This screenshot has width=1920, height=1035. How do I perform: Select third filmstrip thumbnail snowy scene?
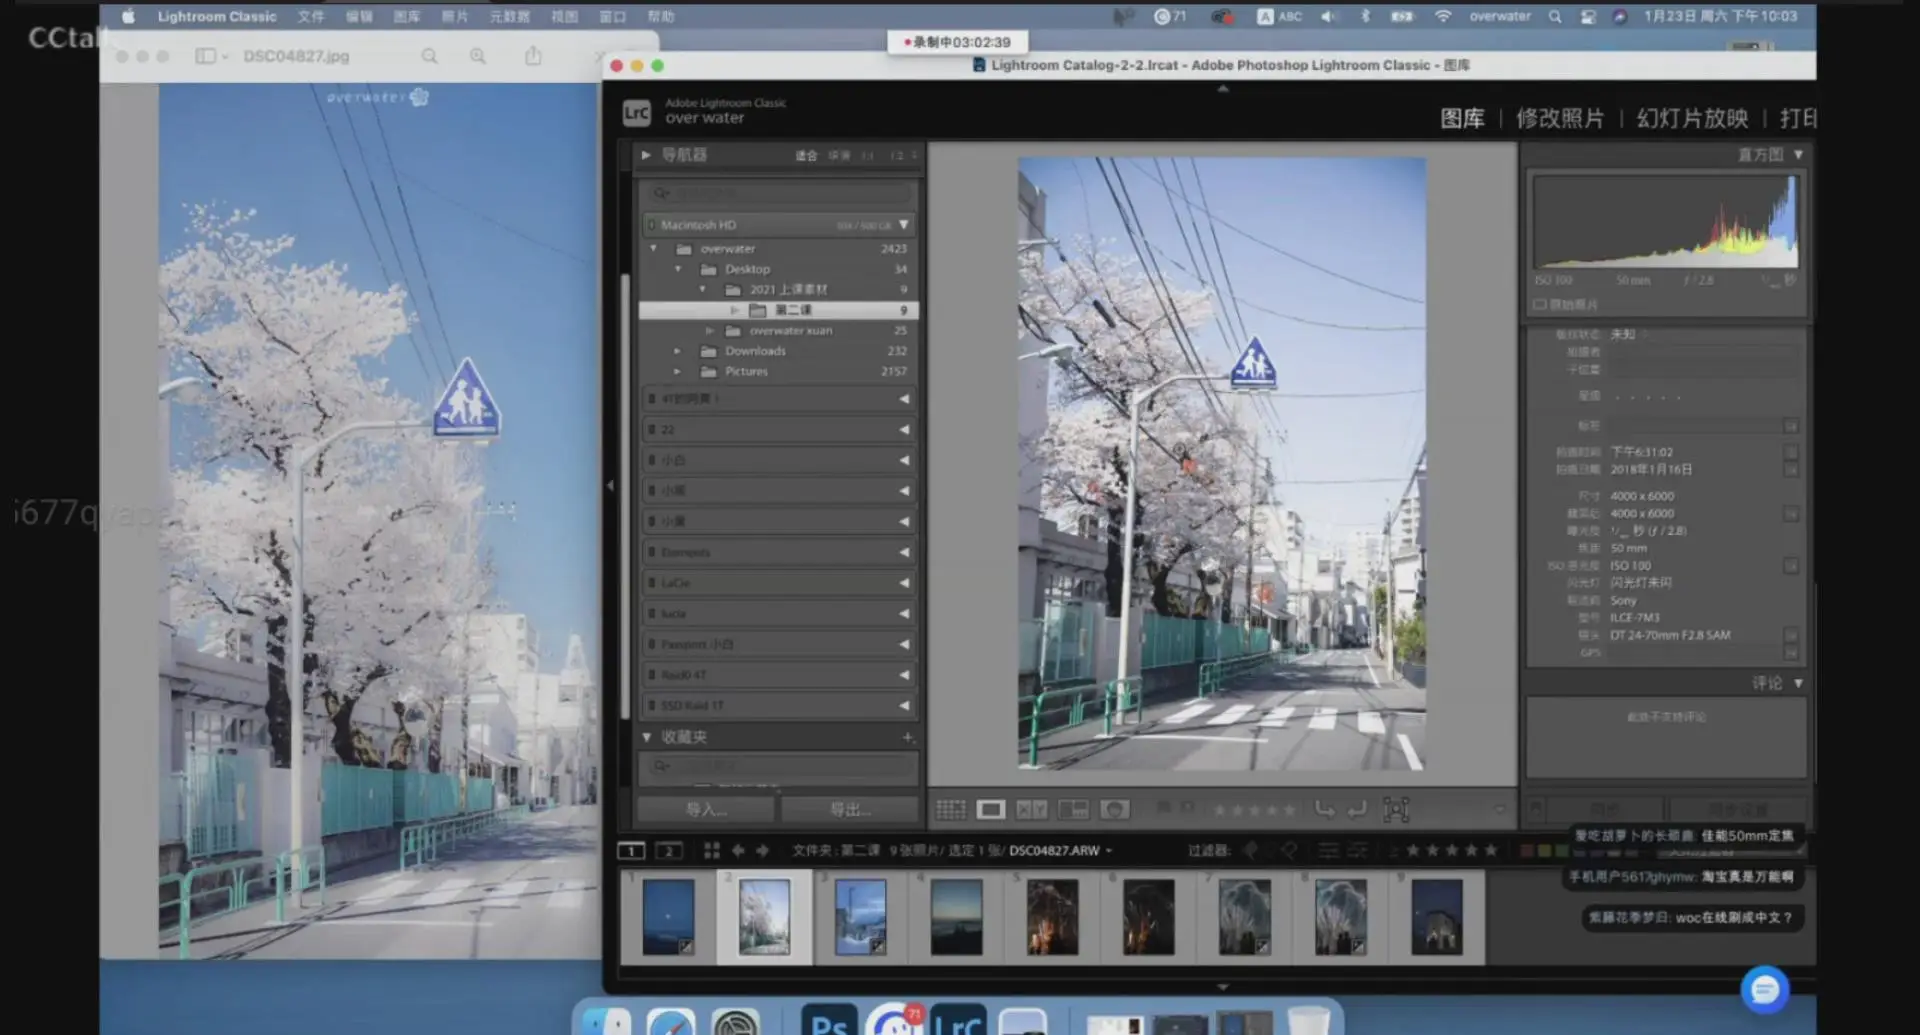click(860, 916)
